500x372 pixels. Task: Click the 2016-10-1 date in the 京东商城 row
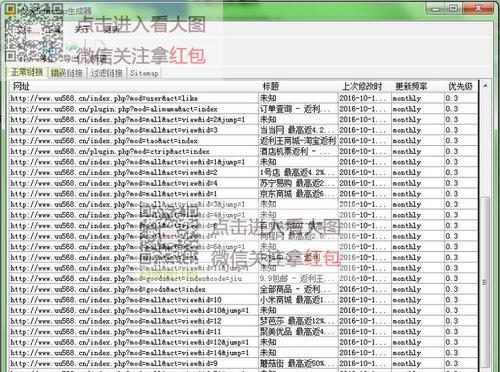(x=364, y=194)
